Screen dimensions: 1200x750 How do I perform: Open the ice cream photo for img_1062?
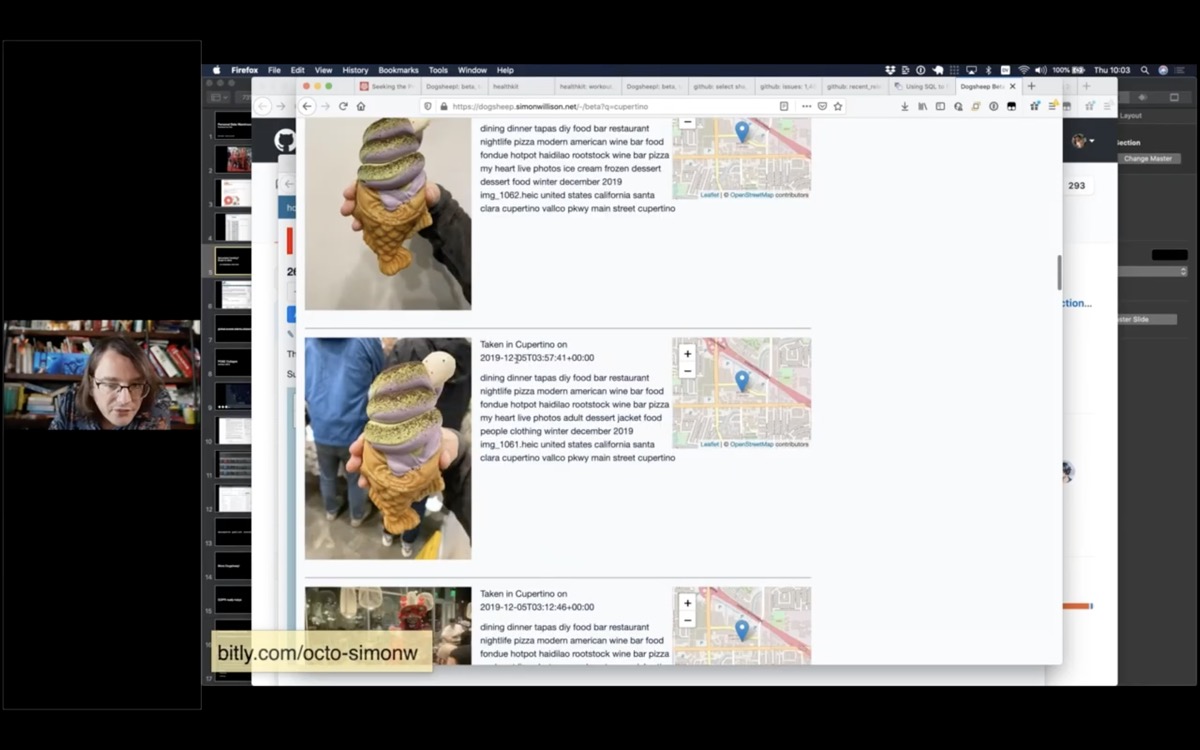coord(388,214)
